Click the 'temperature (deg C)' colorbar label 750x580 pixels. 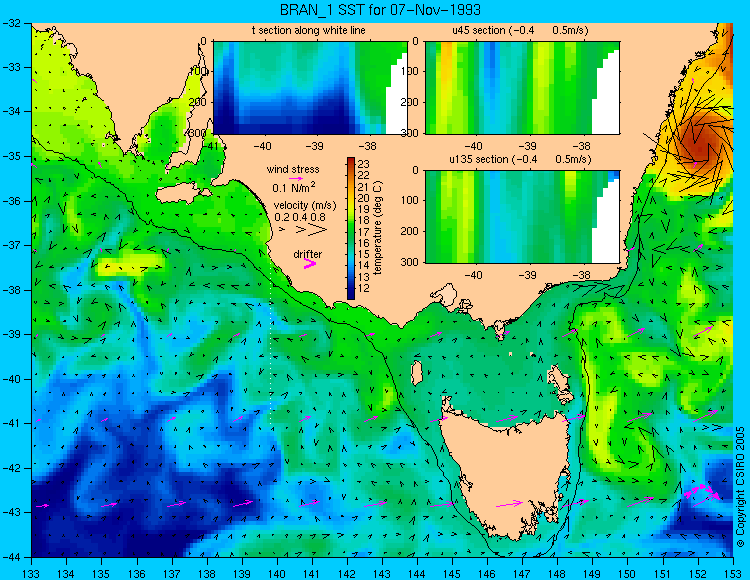(378, 228)
